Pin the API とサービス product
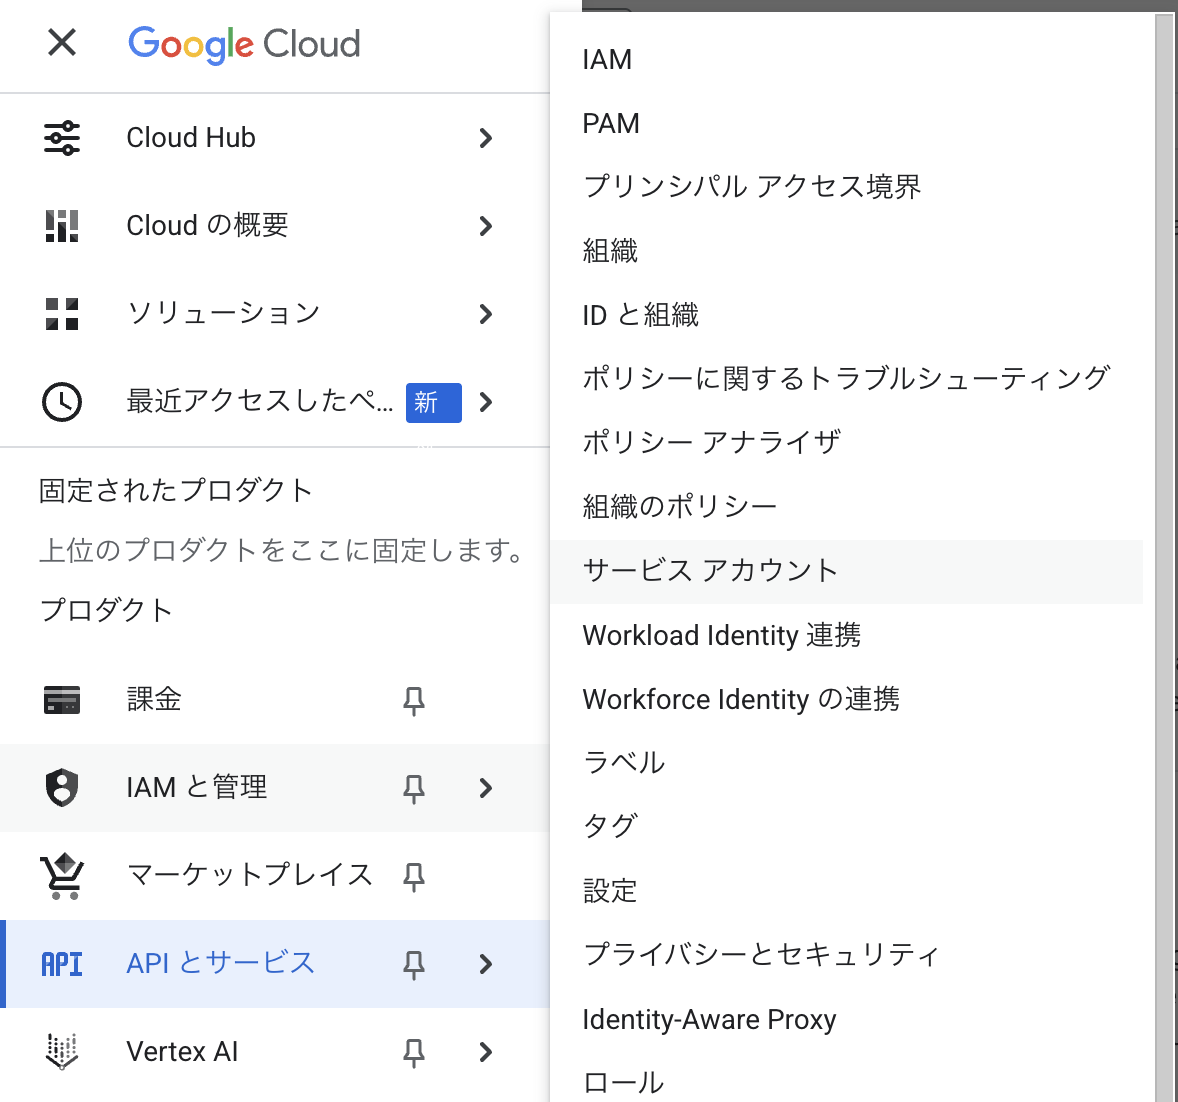Image resolution: width=1178 pixels, height=1102 pixels. tap(414, 965)
